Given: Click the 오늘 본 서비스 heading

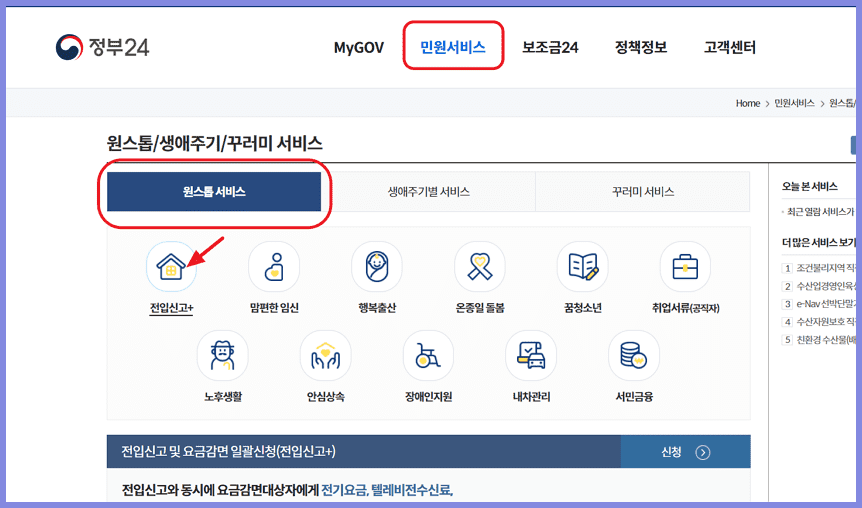Looking at the screenshot, I should point(809,186).
